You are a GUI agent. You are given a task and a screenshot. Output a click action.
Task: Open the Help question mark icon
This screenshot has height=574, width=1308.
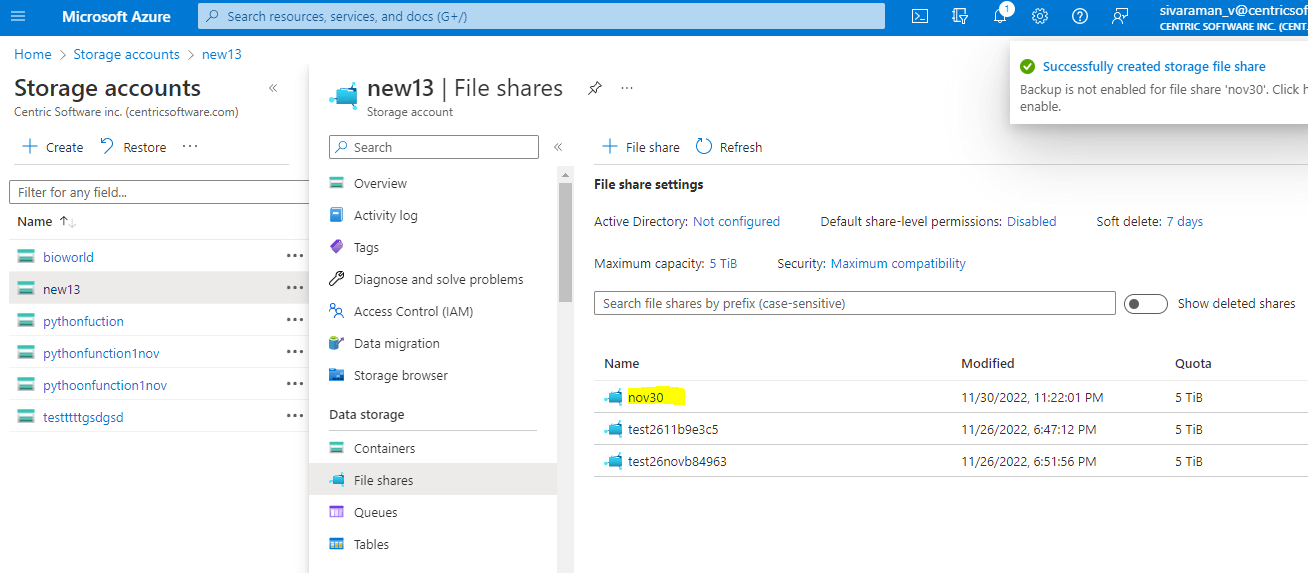(1080, 16)
